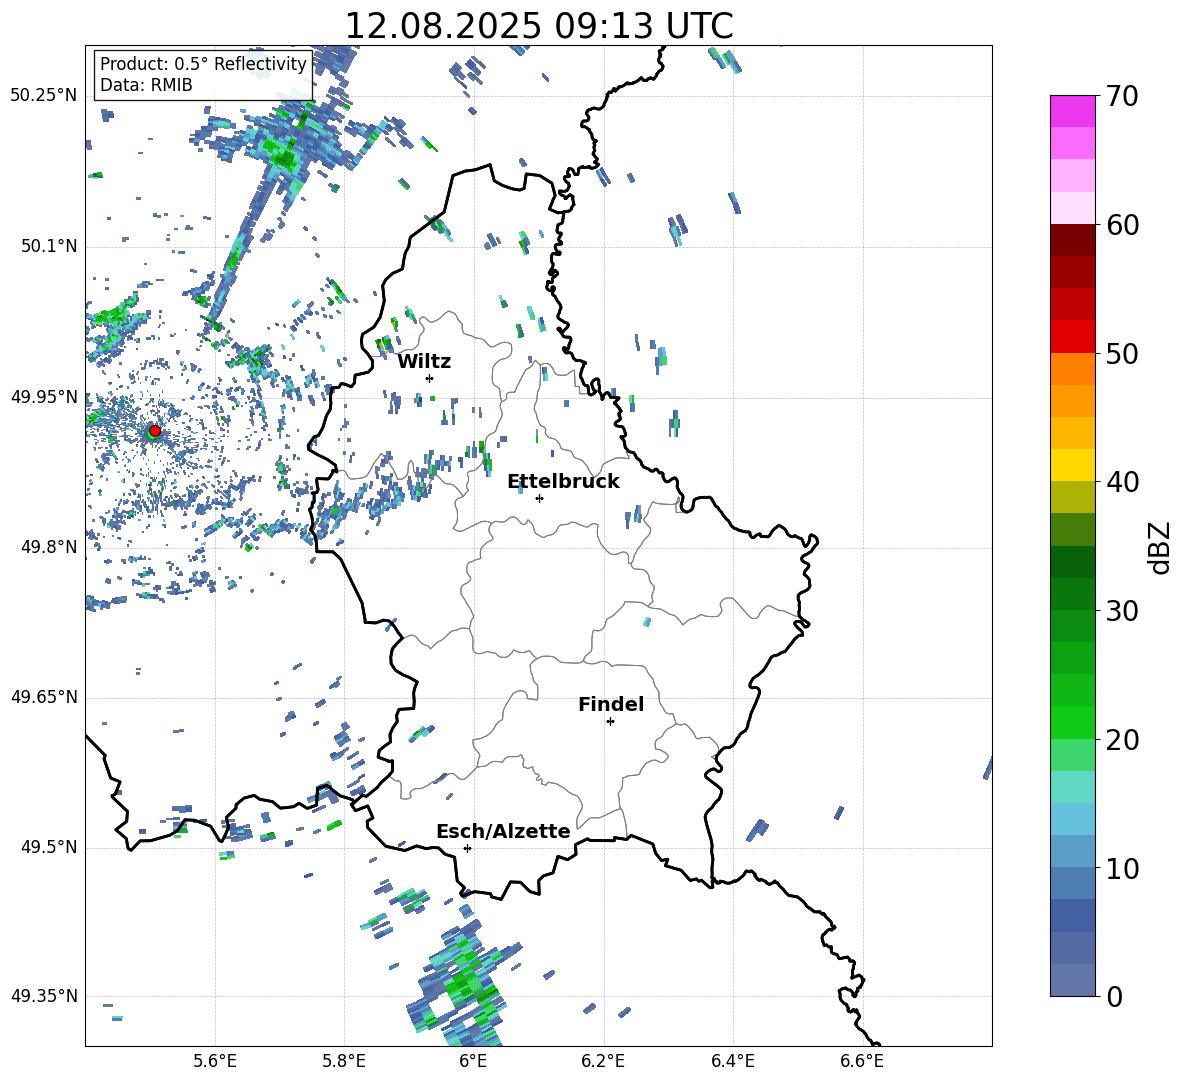This screenshot has height=1081, width=1184.
Task: Click the 50.25°N latitude label
Action: coord(44,96)
